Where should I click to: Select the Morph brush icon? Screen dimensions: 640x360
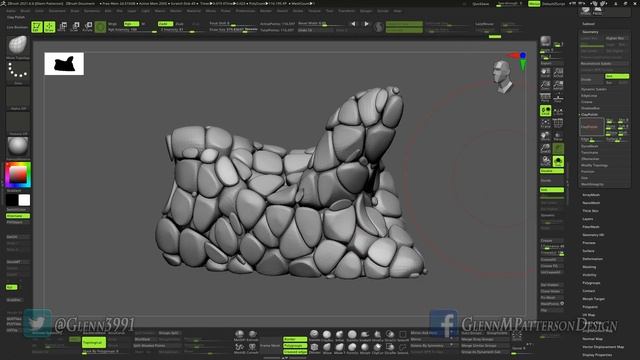[x=365, y=348]
